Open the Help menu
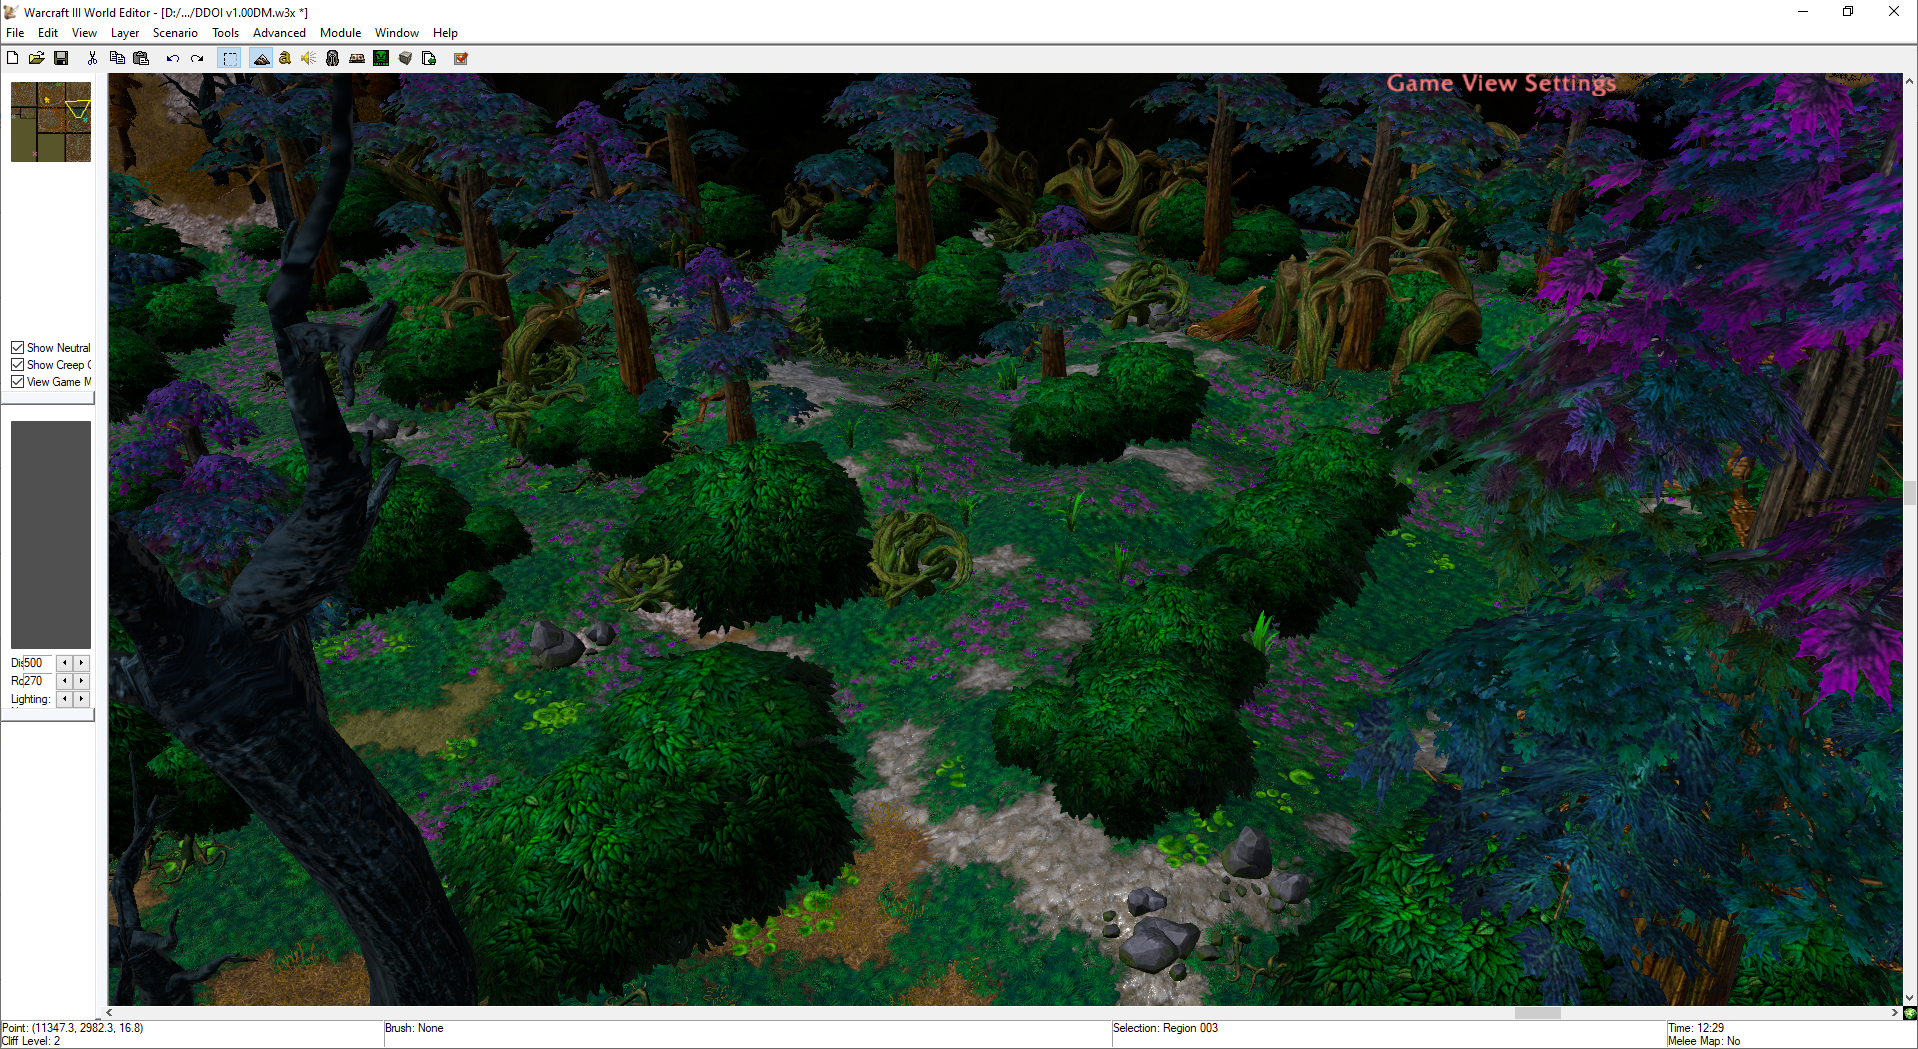Screen dimensions: 1918x1049 coord(445,33)
